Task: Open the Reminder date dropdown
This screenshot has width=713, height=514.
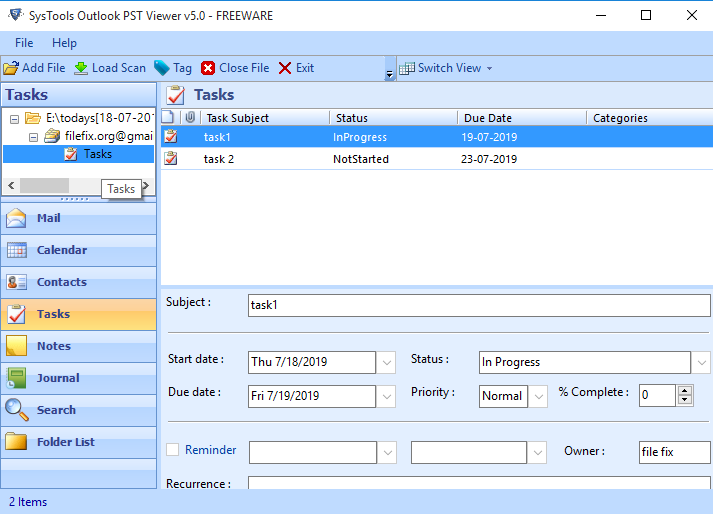Action: (387, 453)
